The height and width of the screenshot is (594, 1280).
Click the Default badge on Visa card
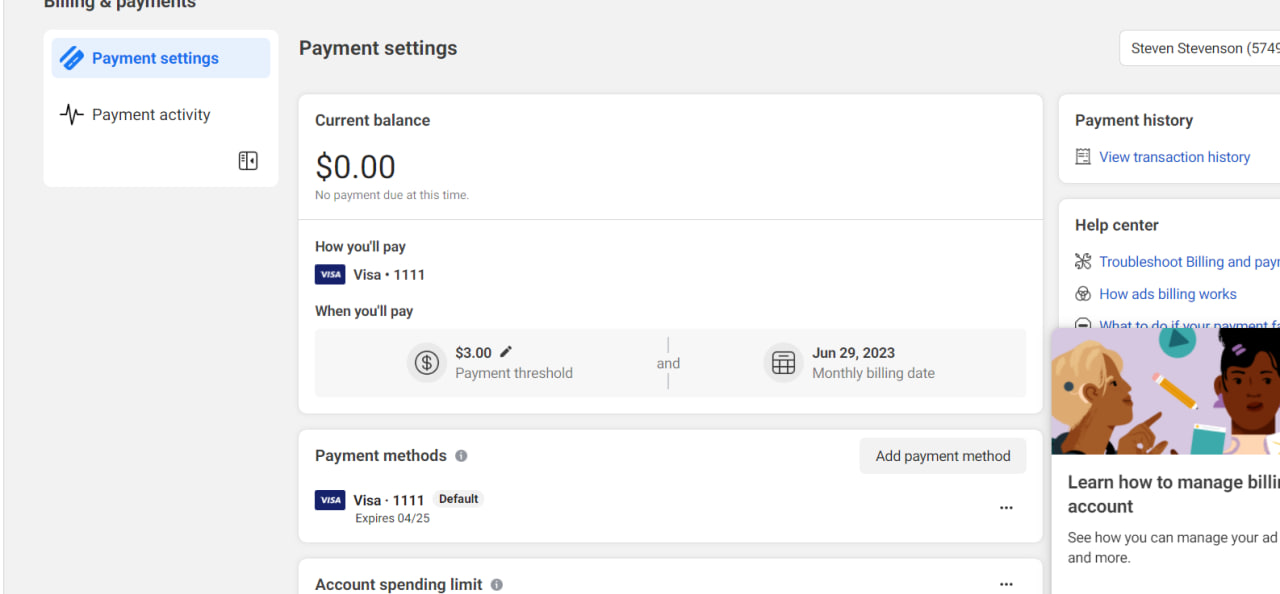(459, 499)
